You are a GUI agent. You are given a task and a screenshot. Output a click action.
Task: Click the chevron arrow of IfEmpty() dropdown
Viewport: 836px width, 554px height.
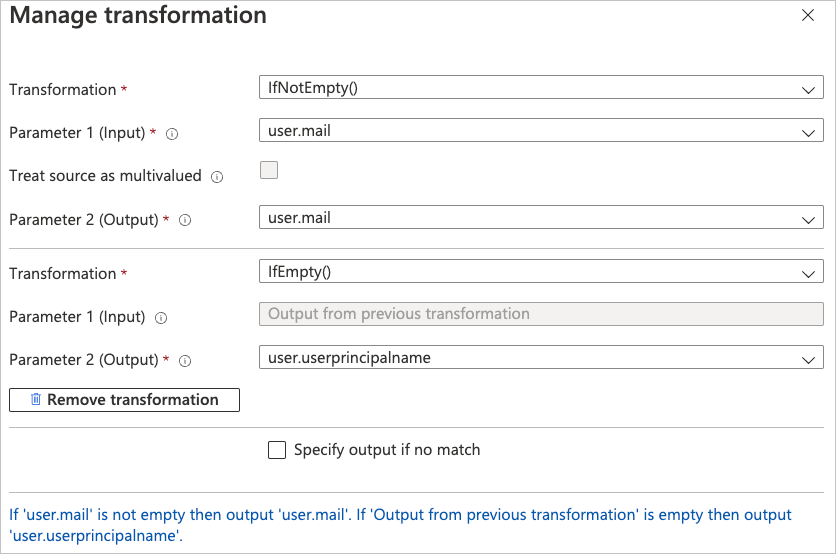pos(808,274)
